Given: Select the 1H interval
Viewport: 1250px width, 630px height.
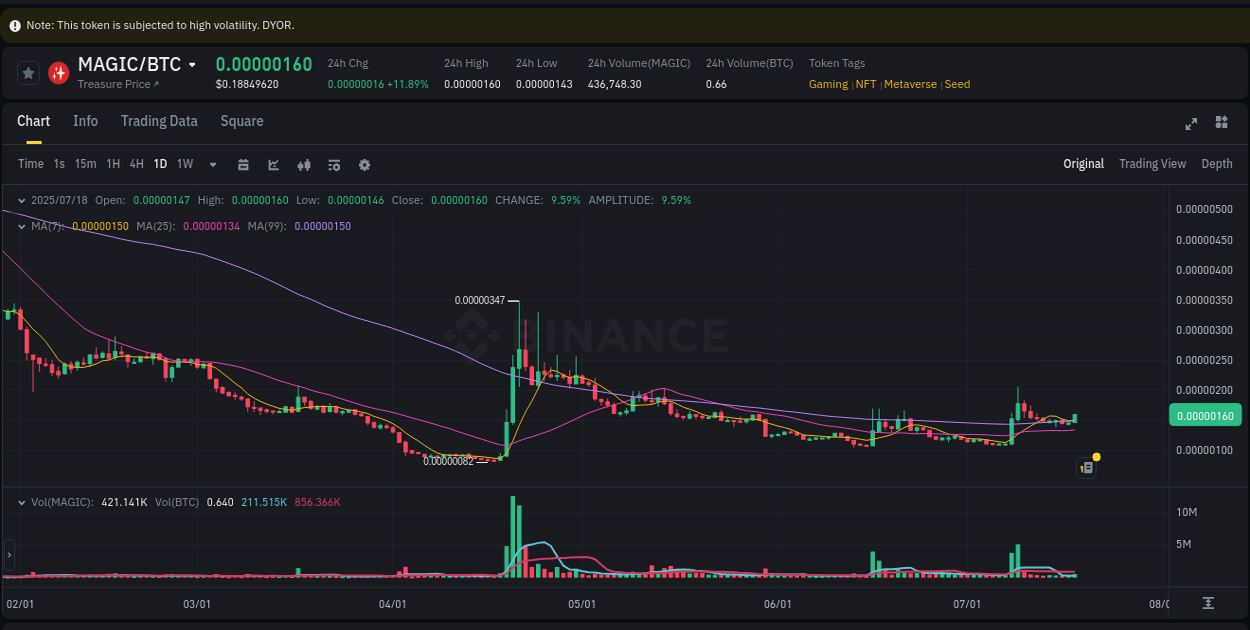Looking at the screenshot, I should tap(113, 164).
